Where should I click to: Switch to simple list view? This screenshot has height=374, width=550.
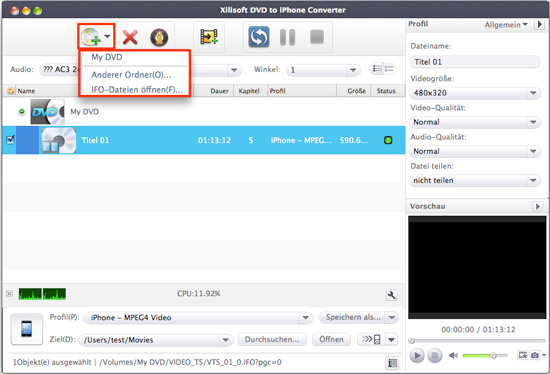pos(389,68)
